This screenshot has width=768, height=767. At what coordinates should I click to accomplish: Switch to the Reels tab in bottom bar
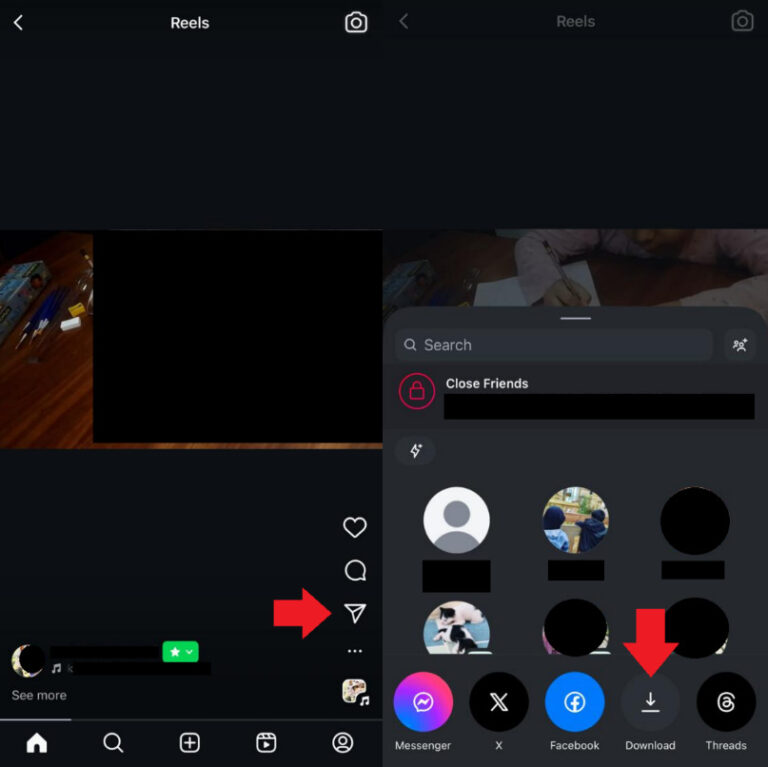click(266, 743)
